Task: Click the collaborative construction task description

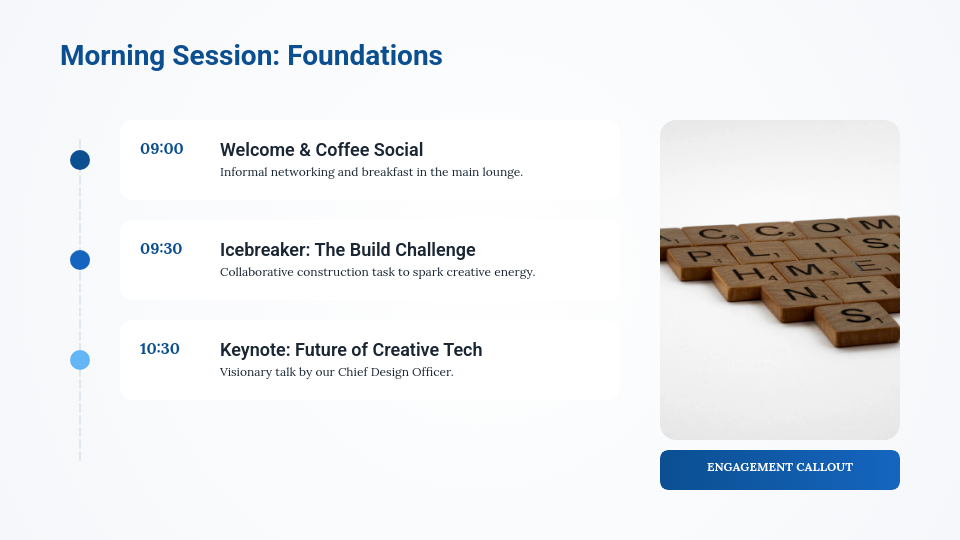Action: coord(377,272)
